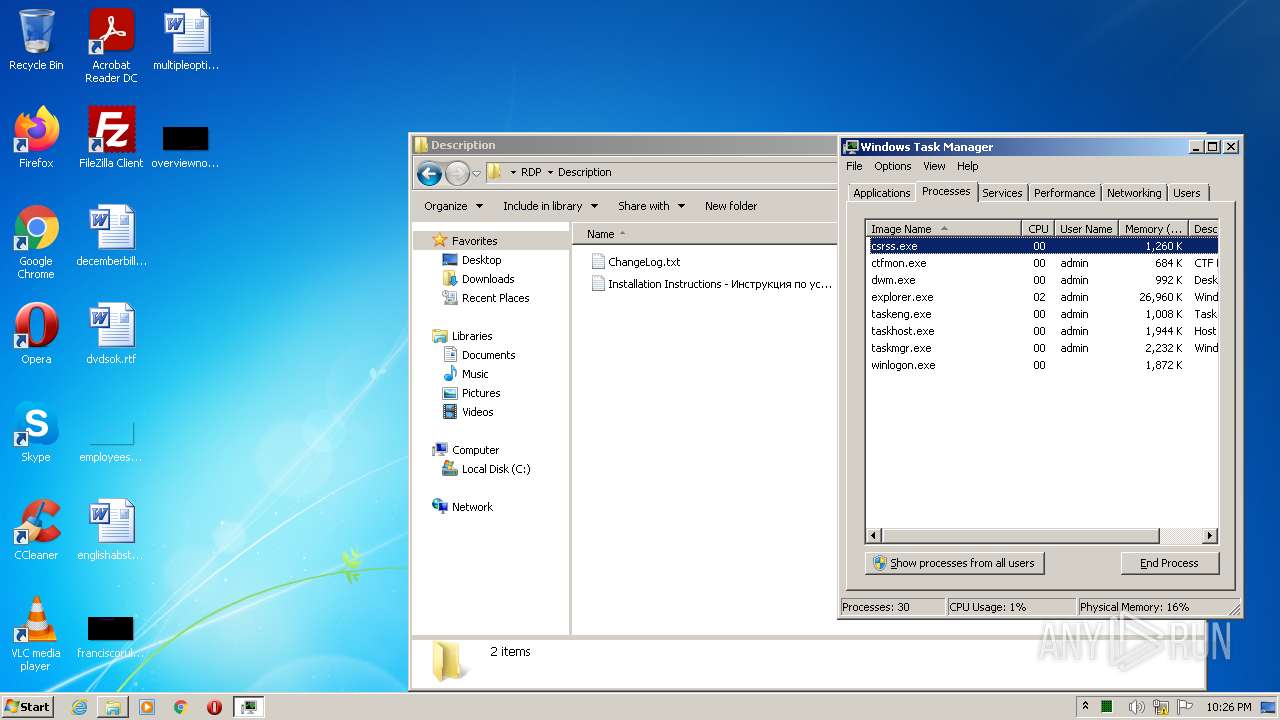
Task: Select explorer.exe process row
Action: (x=1042, y=297)
